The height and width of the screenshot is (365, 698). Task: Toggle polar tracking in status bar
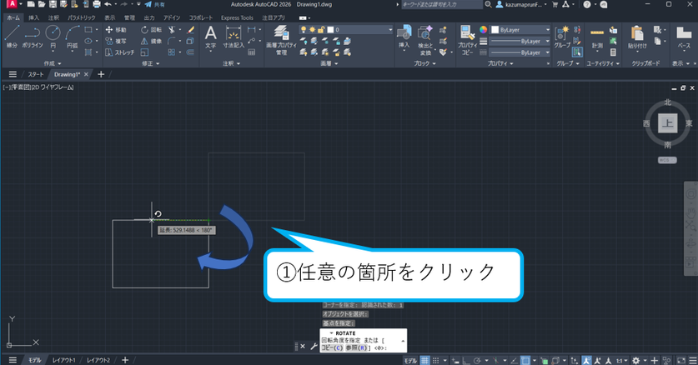pyautogui.click(x=477, y=360)
